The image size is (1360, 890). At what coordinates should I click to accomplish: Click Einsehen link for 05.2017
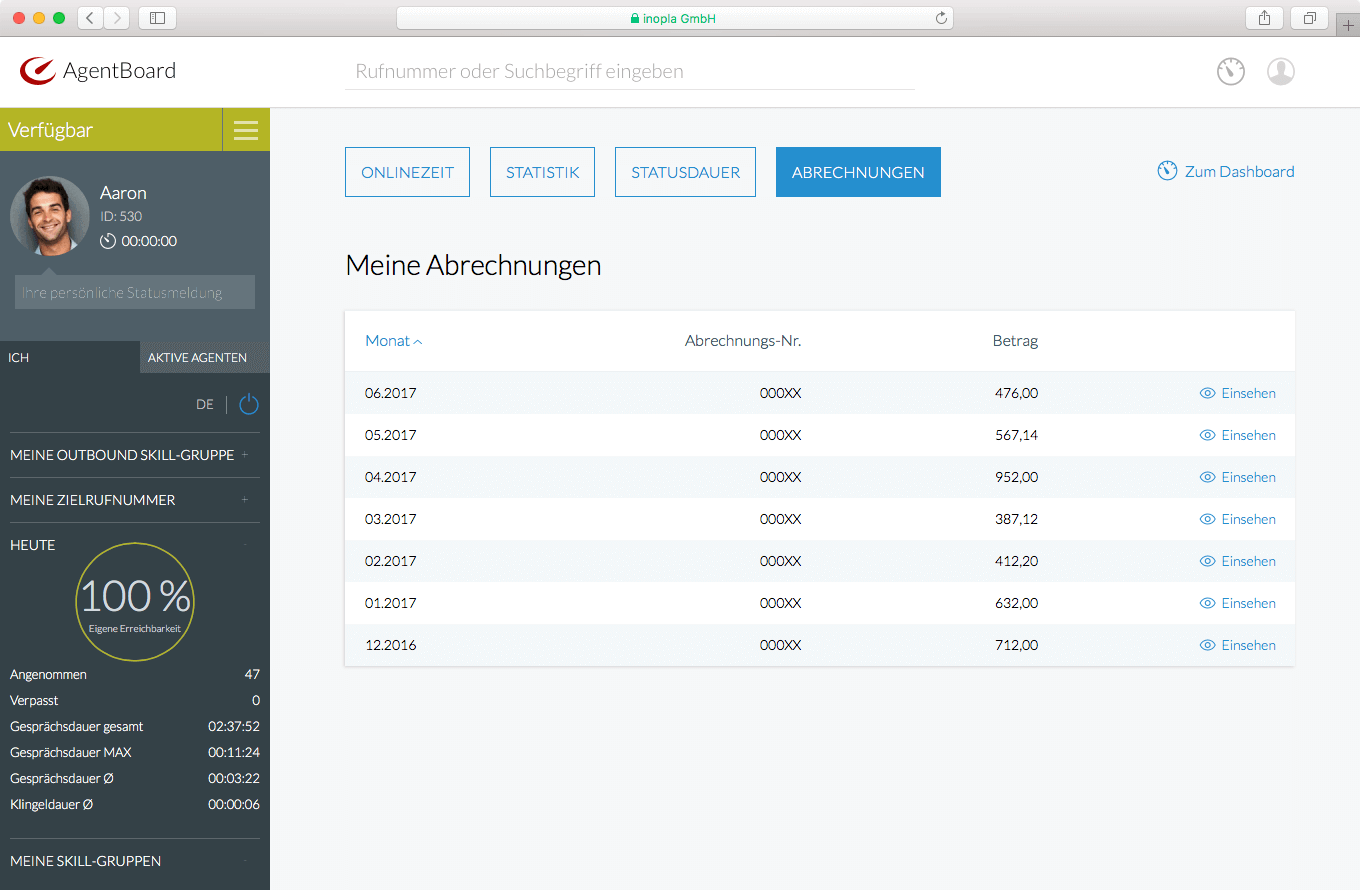(x=1249, y=435)
